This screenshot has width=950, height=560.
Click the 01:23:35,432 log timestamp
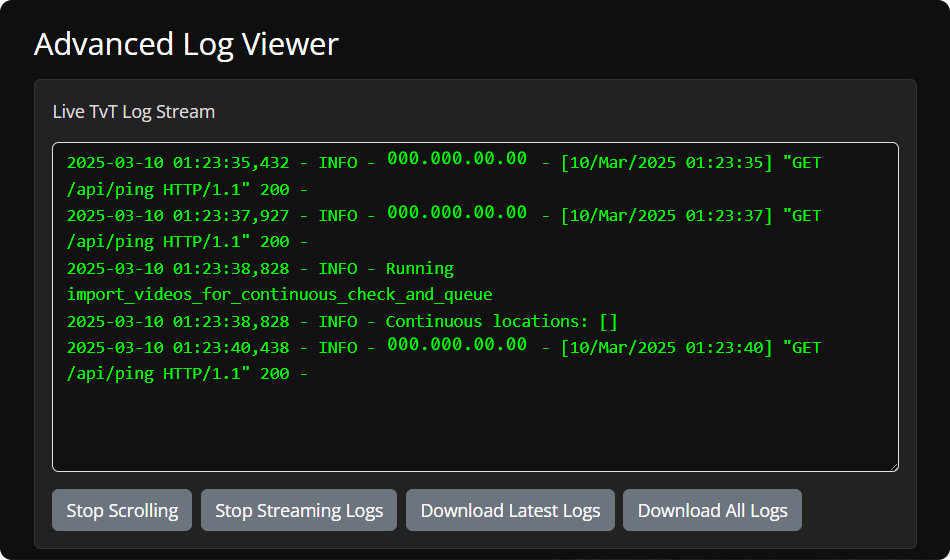pos(231,163)
